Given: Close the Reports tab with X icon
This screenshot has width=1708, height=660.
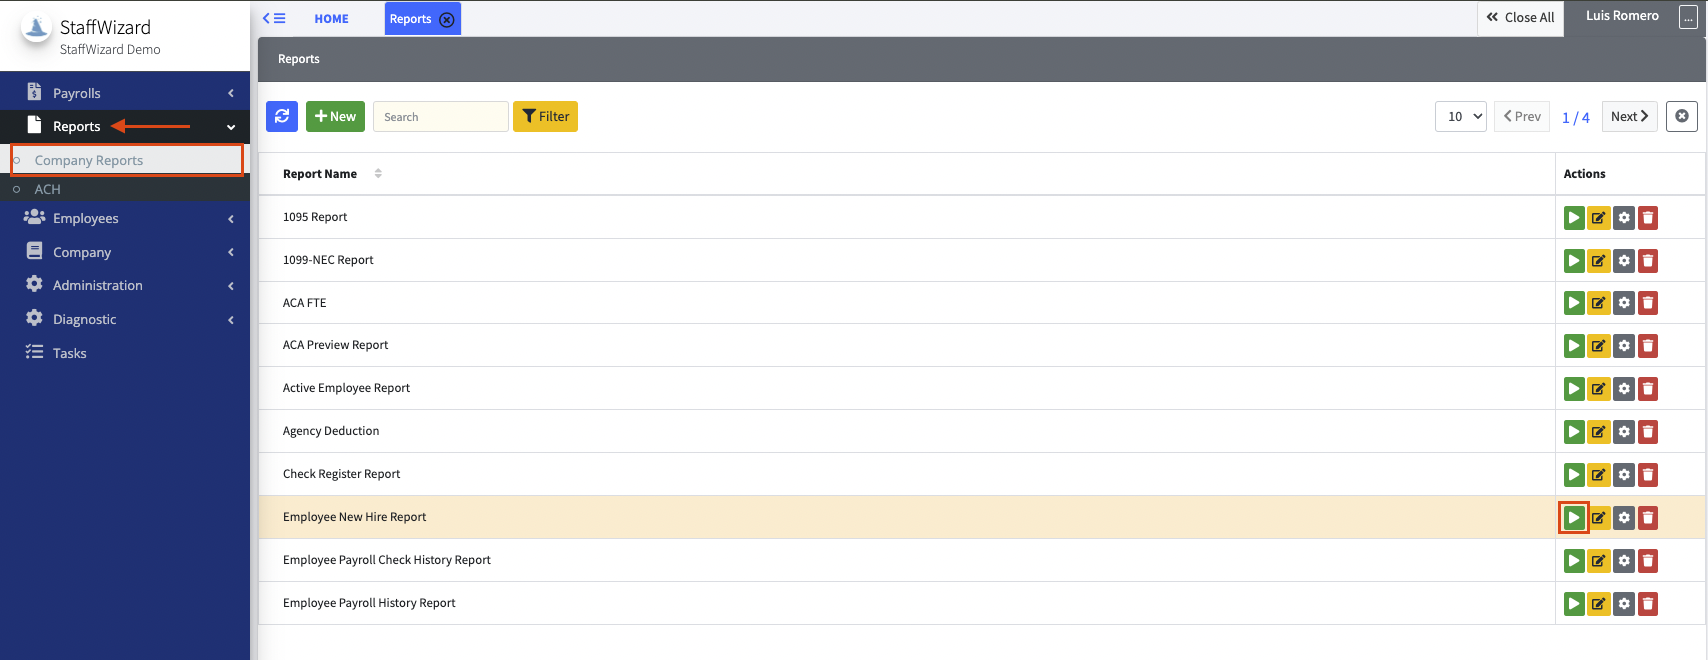Looking at the screenshot, I should click(447, 19).
